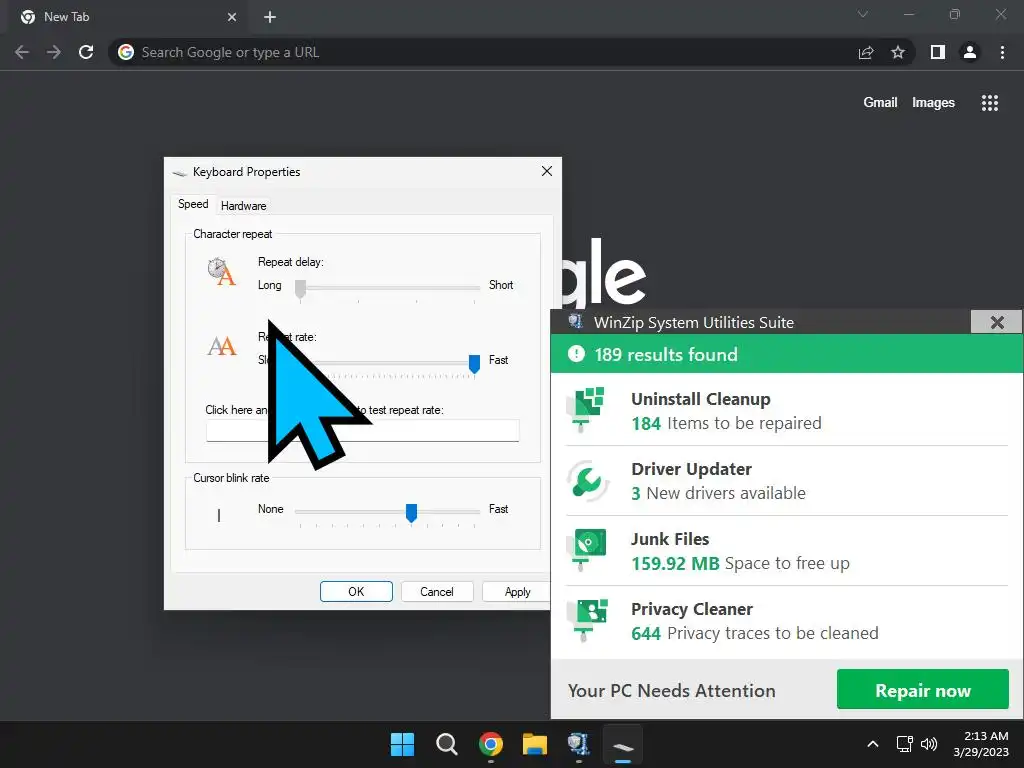Open Chrome three-dot menu
The height and width of the screenshot is (768, 1024).
pyautogui.click(x=1002, y=52)
